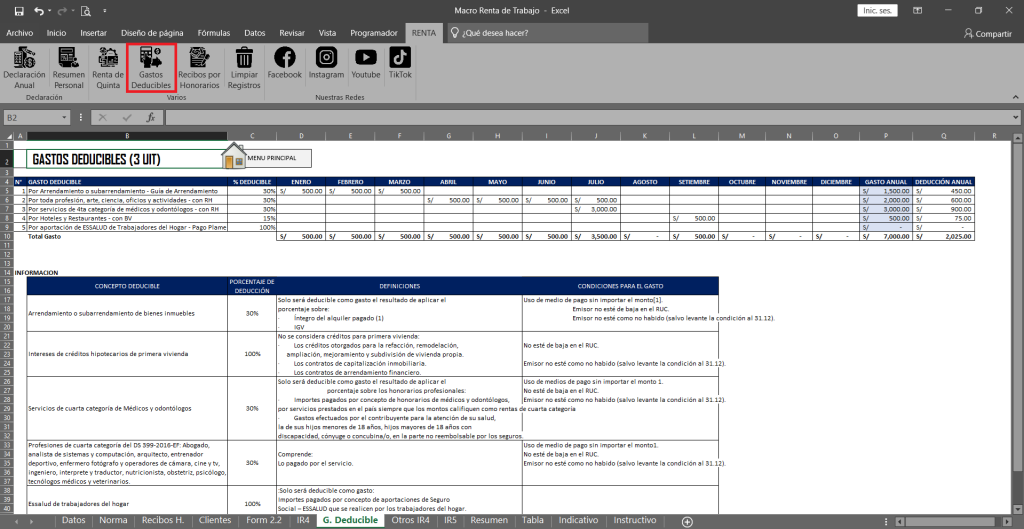The height and width of the screenshot is (529, 1024).
Task: Switch to the IR5 sheet tab
Action: (451, 521)
